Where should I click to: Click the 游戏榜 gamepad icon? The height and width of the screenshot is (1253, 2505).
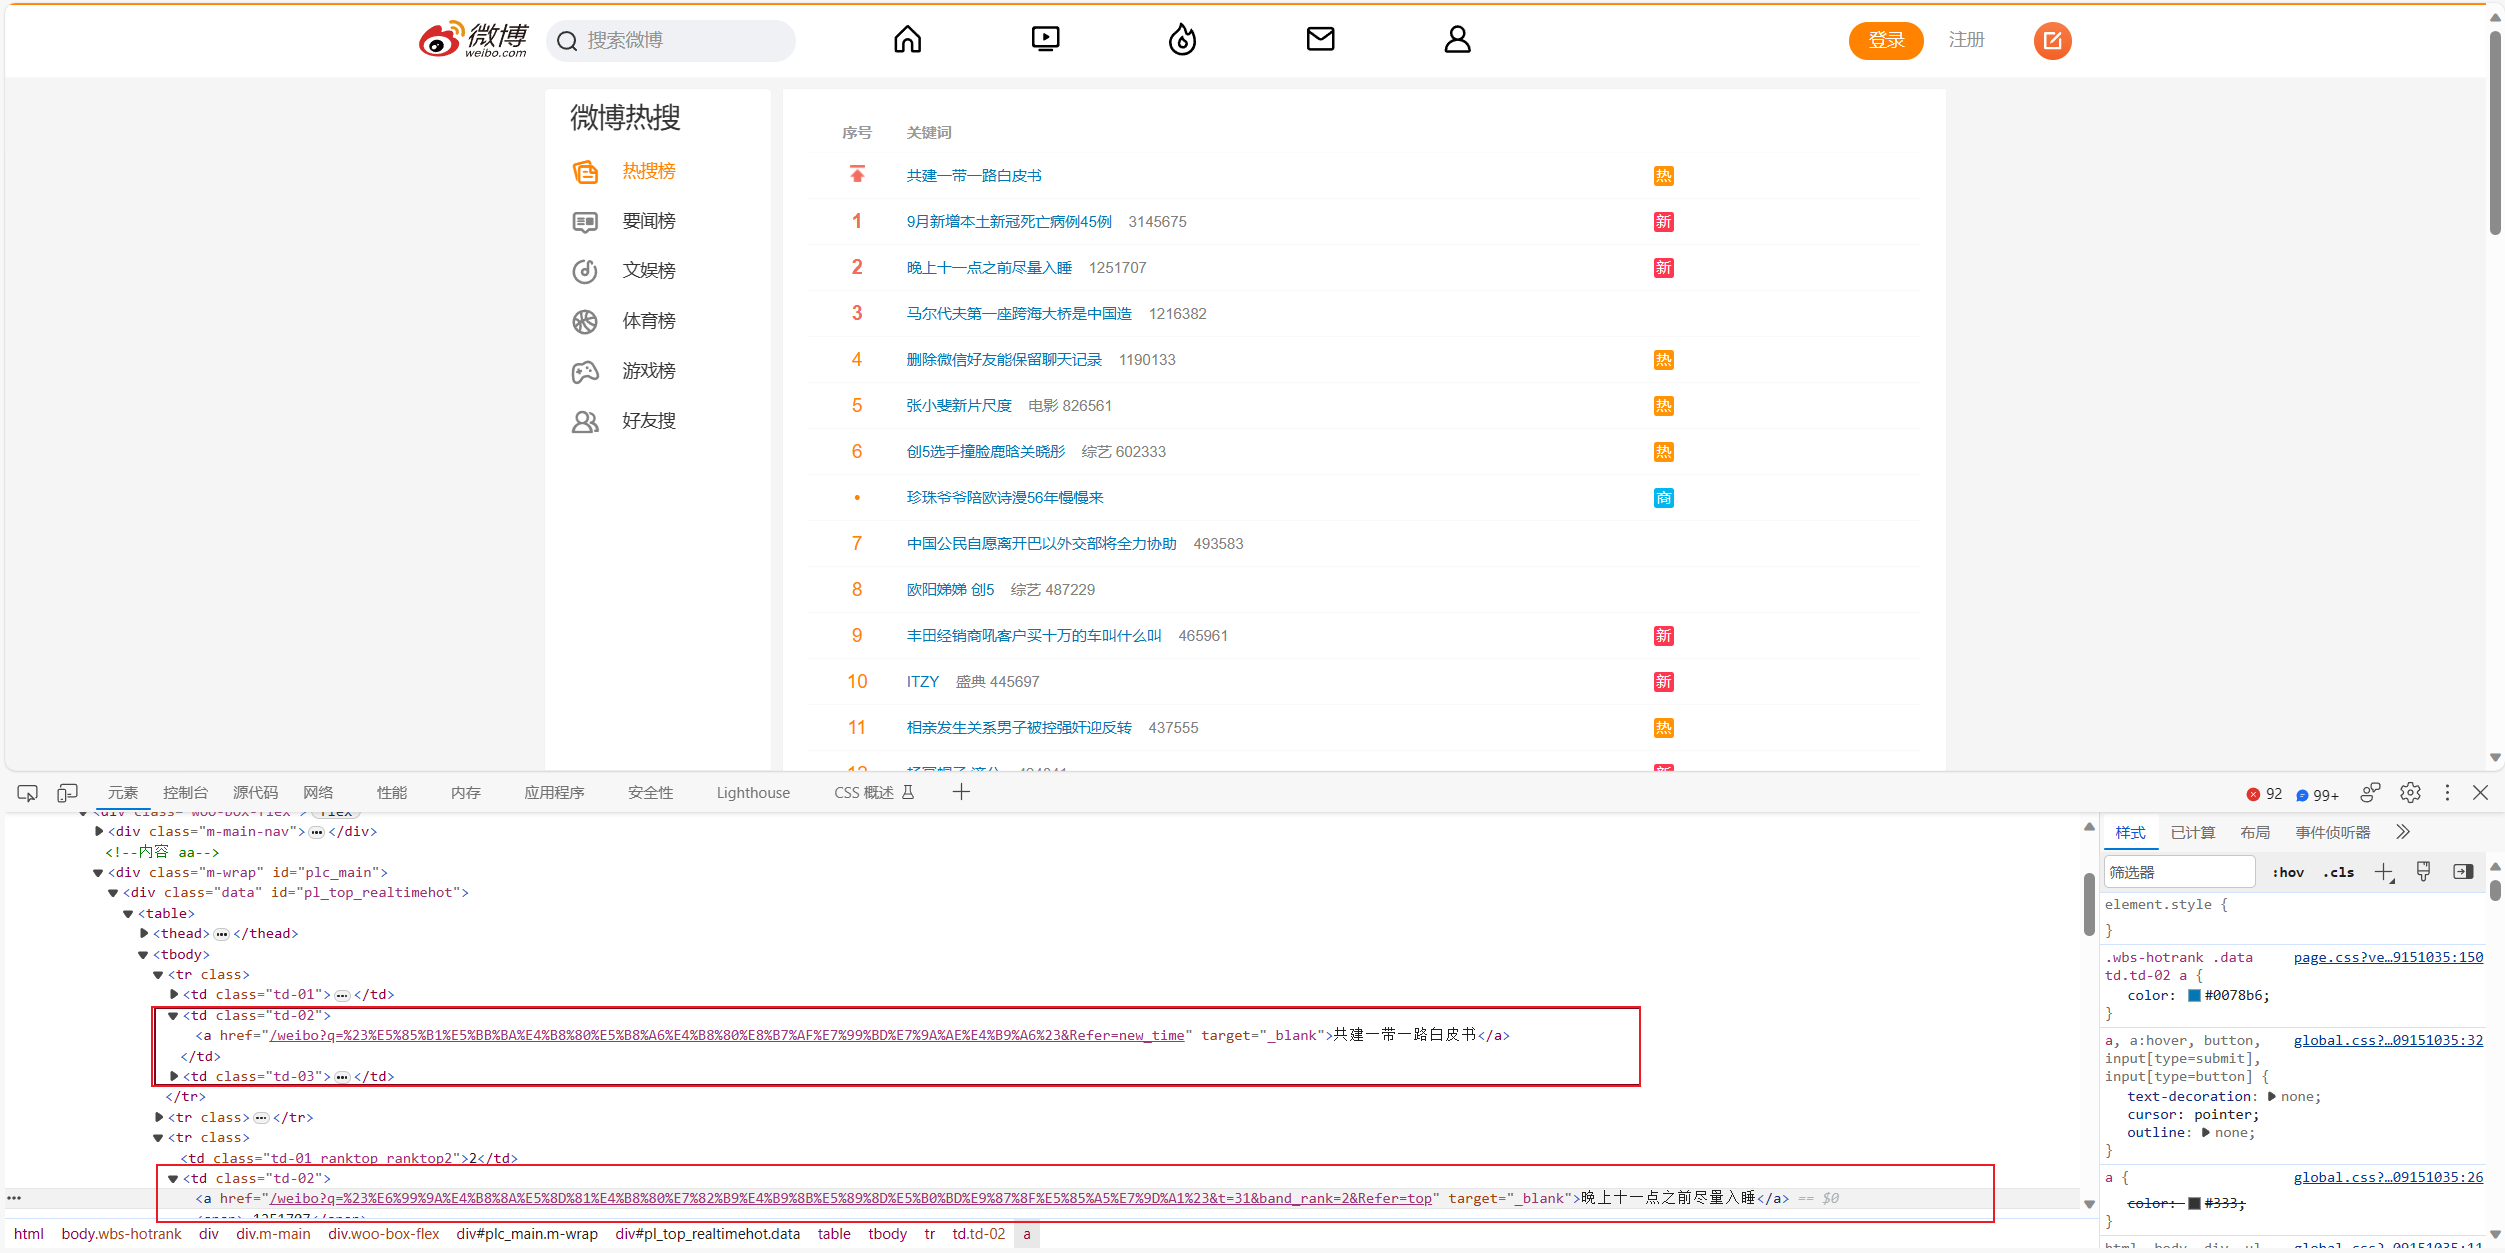pos(585,372)
